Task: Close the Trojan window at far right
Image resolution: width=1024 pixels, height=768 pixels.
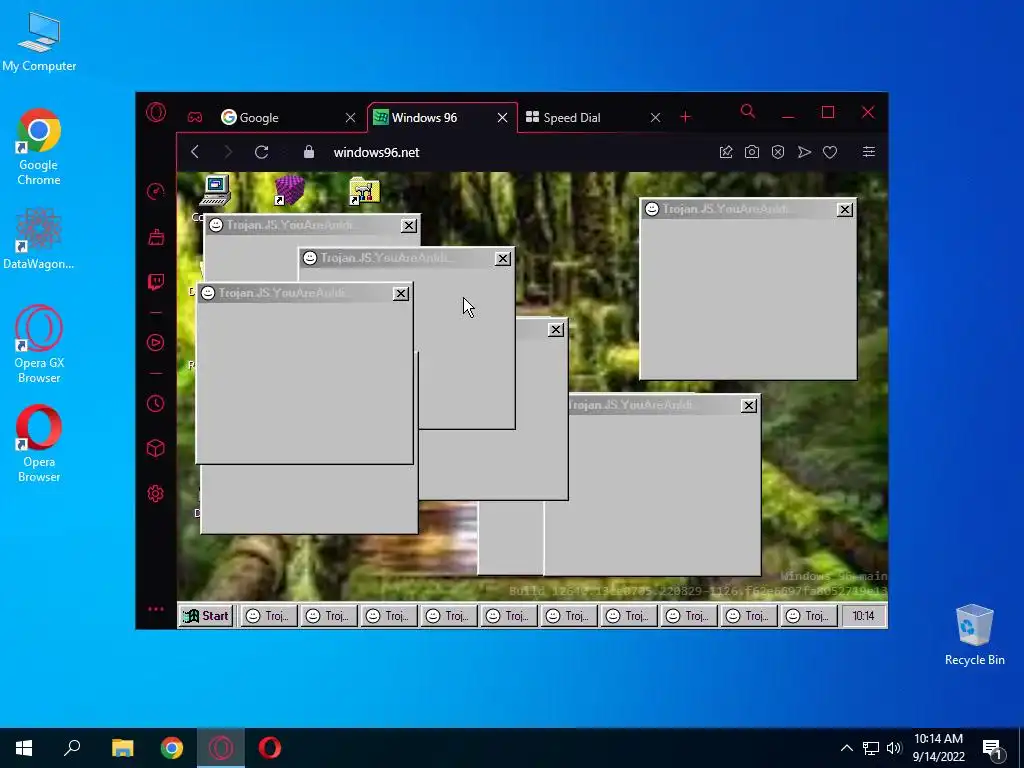Action: tap(844, 210)
